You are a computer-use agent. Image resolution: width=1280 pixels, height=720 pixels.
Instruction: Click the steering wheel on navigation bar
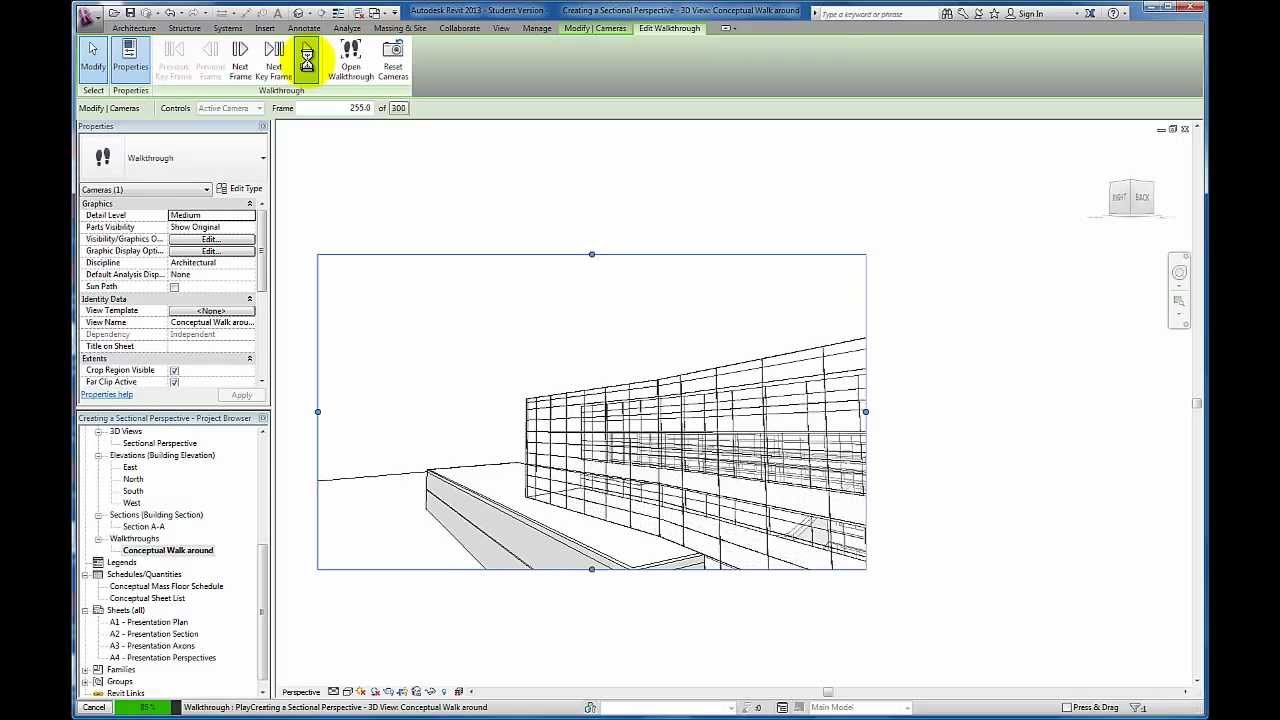pos(1179,272)
